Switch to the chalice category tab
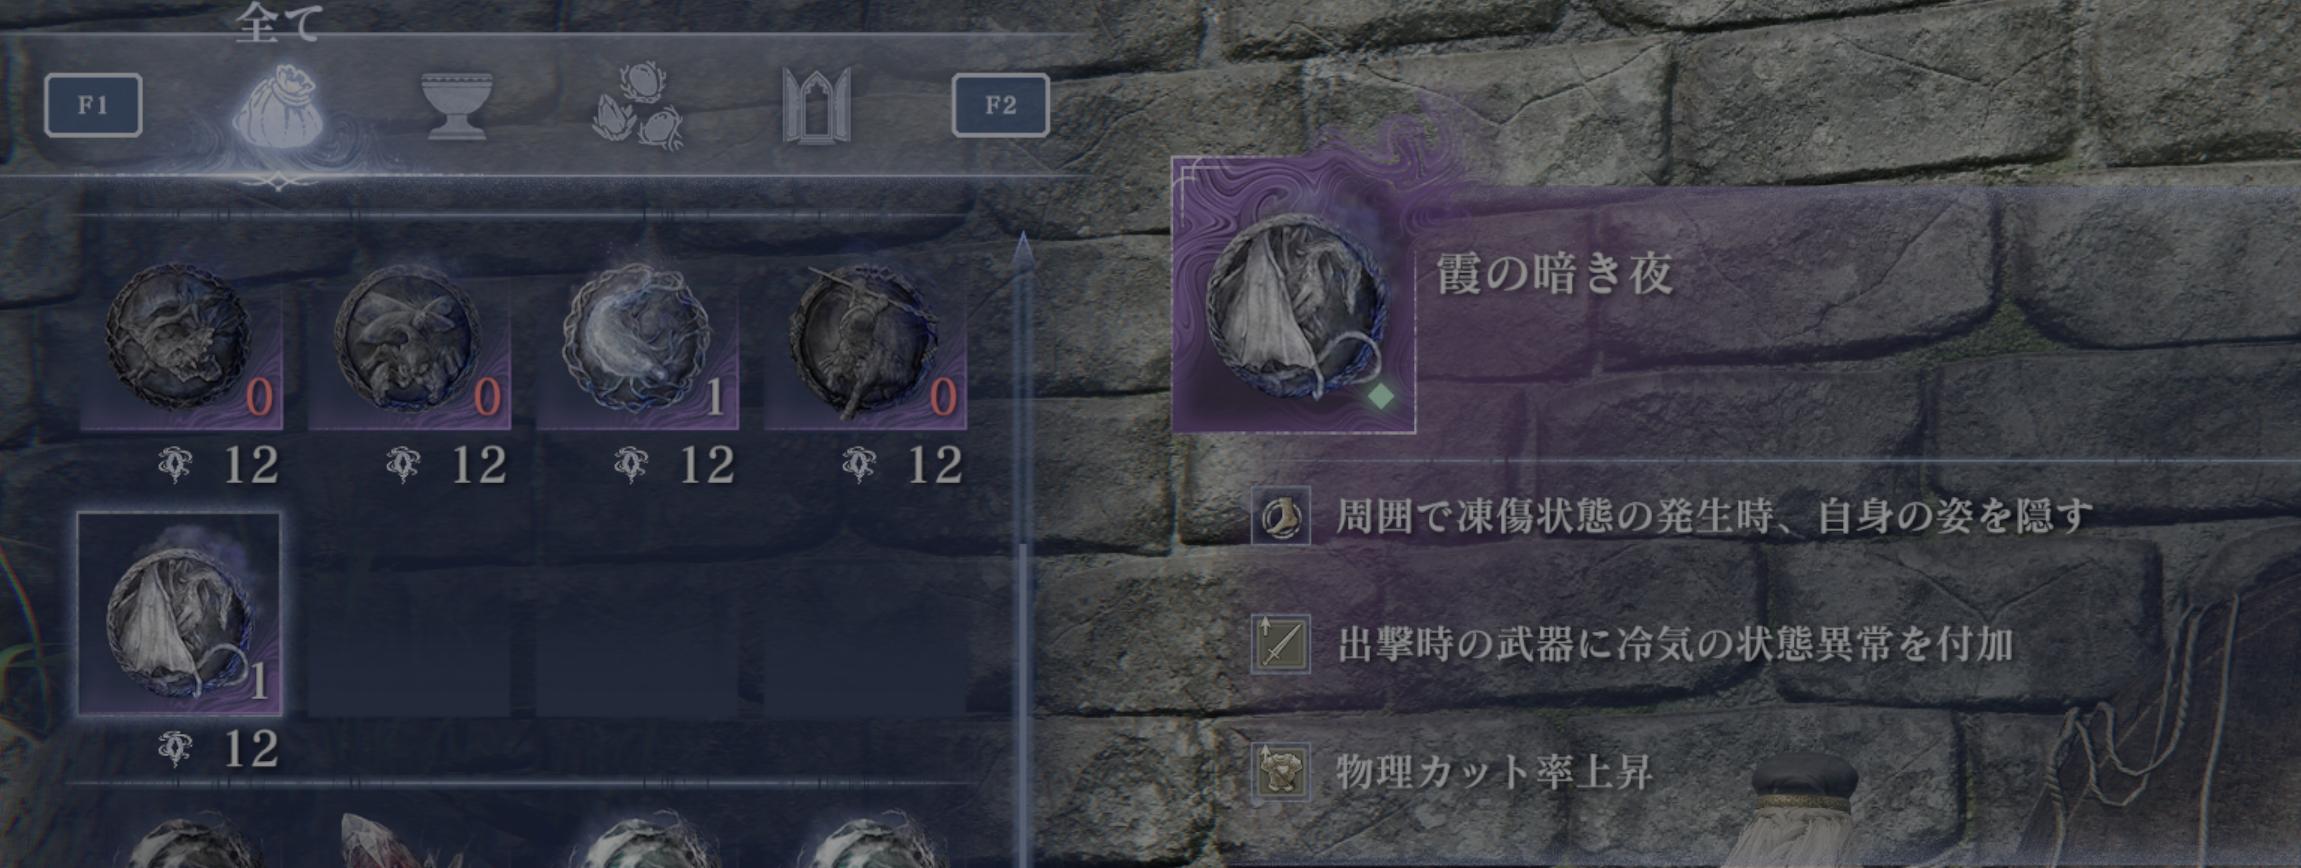 [457, 104]
